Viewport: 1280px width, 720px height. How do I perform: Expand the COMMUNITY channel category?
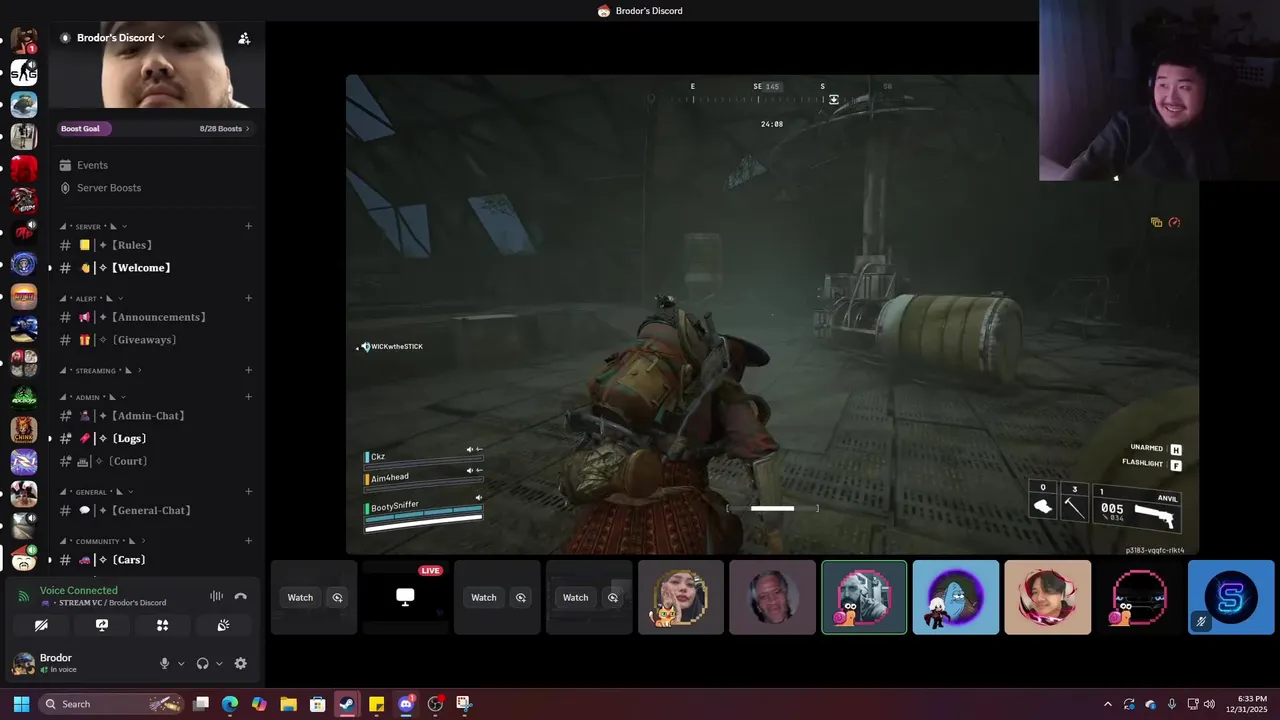101,541
